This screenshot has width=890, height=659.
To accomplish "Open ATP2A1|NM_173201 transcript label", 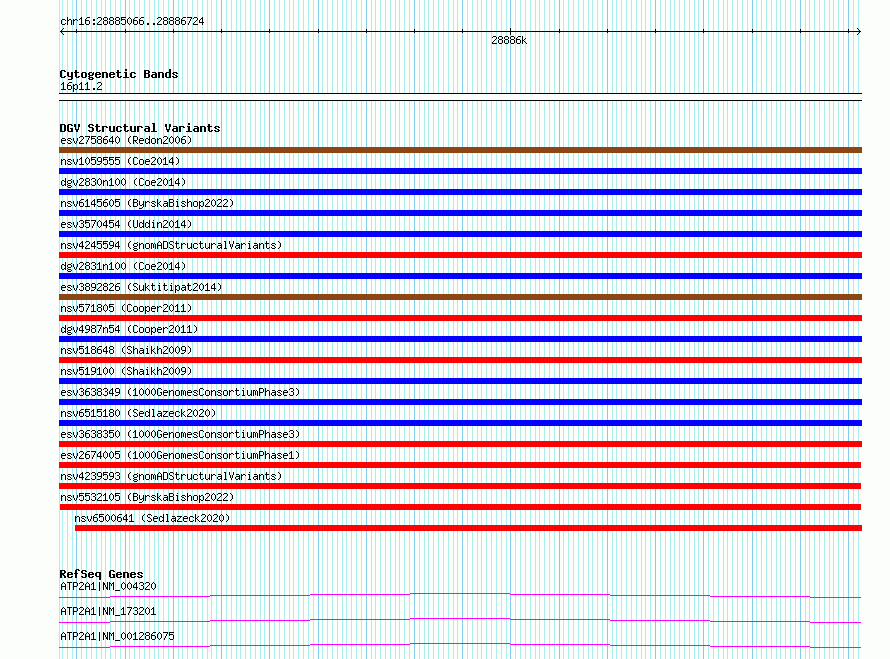I will coord(108,611).
